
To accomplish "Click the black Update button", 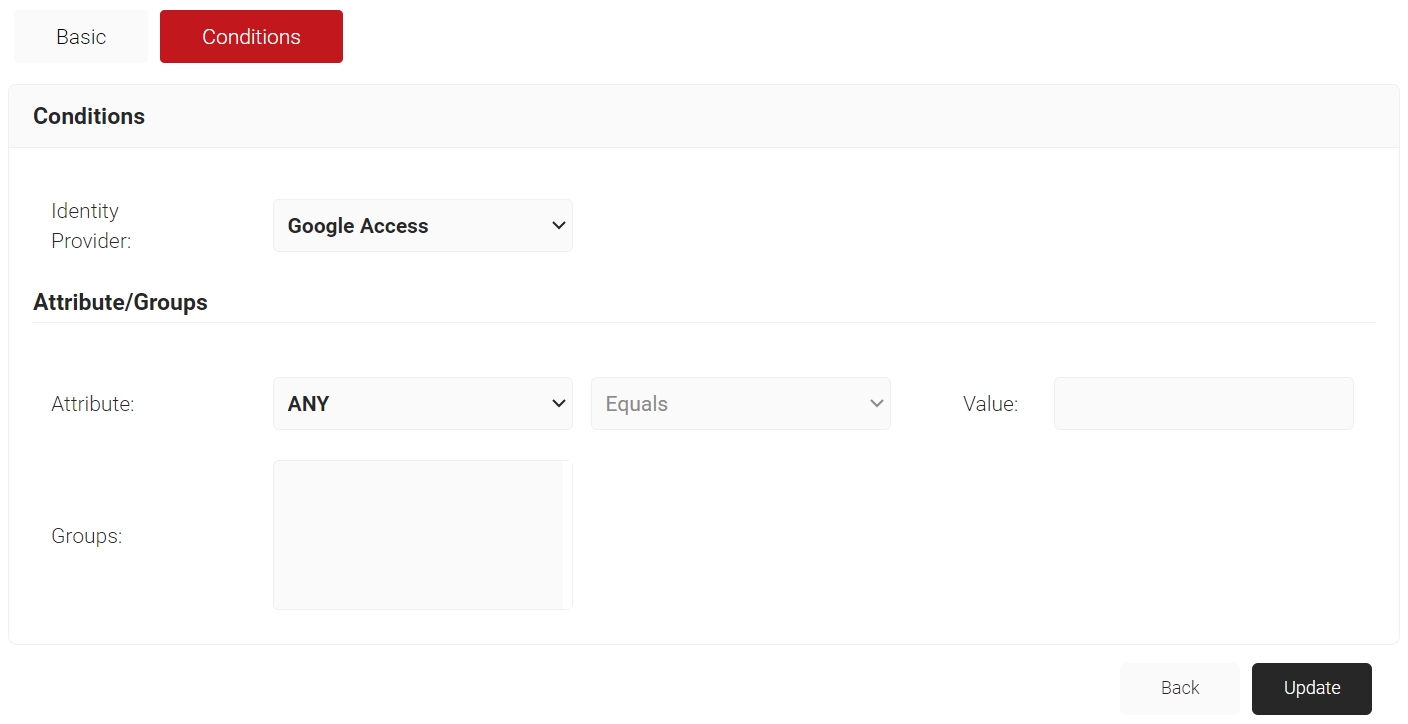I will click(1311, 688).
